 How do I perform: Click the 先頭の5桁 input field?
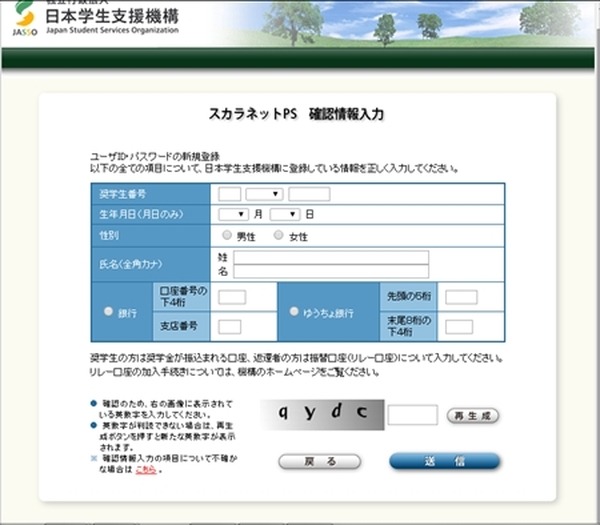pyautogui.click(x=461, y=297)
